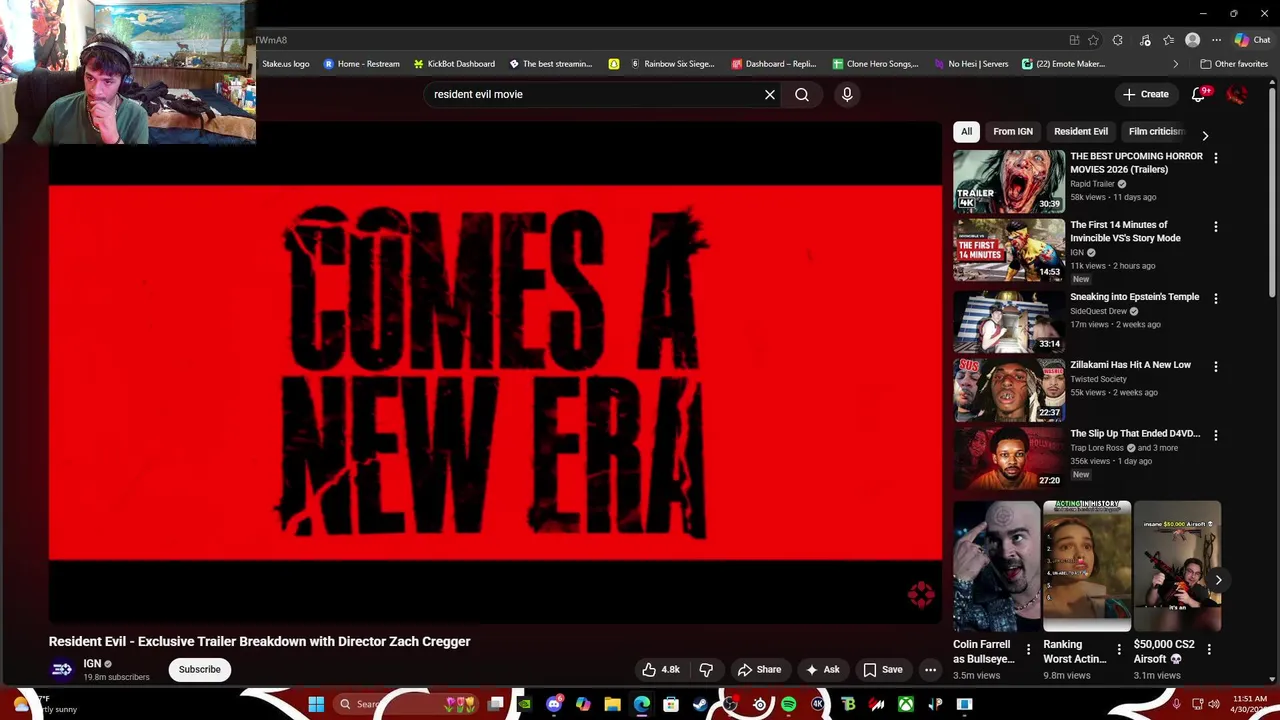1280x720 pixels.
Task: Open more actions menu under the video
Action: click(x=930, y=670)
